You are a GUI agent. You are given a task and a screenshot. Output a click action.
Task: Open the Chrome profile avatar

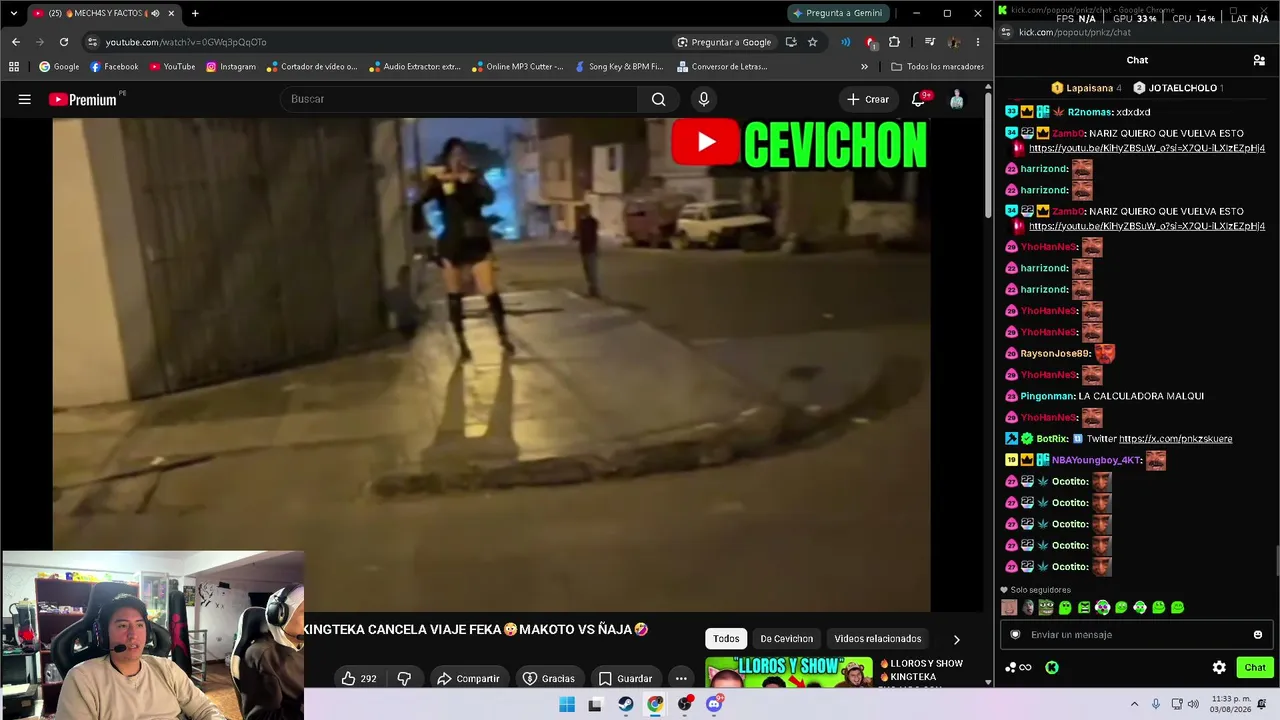[954, 42]
